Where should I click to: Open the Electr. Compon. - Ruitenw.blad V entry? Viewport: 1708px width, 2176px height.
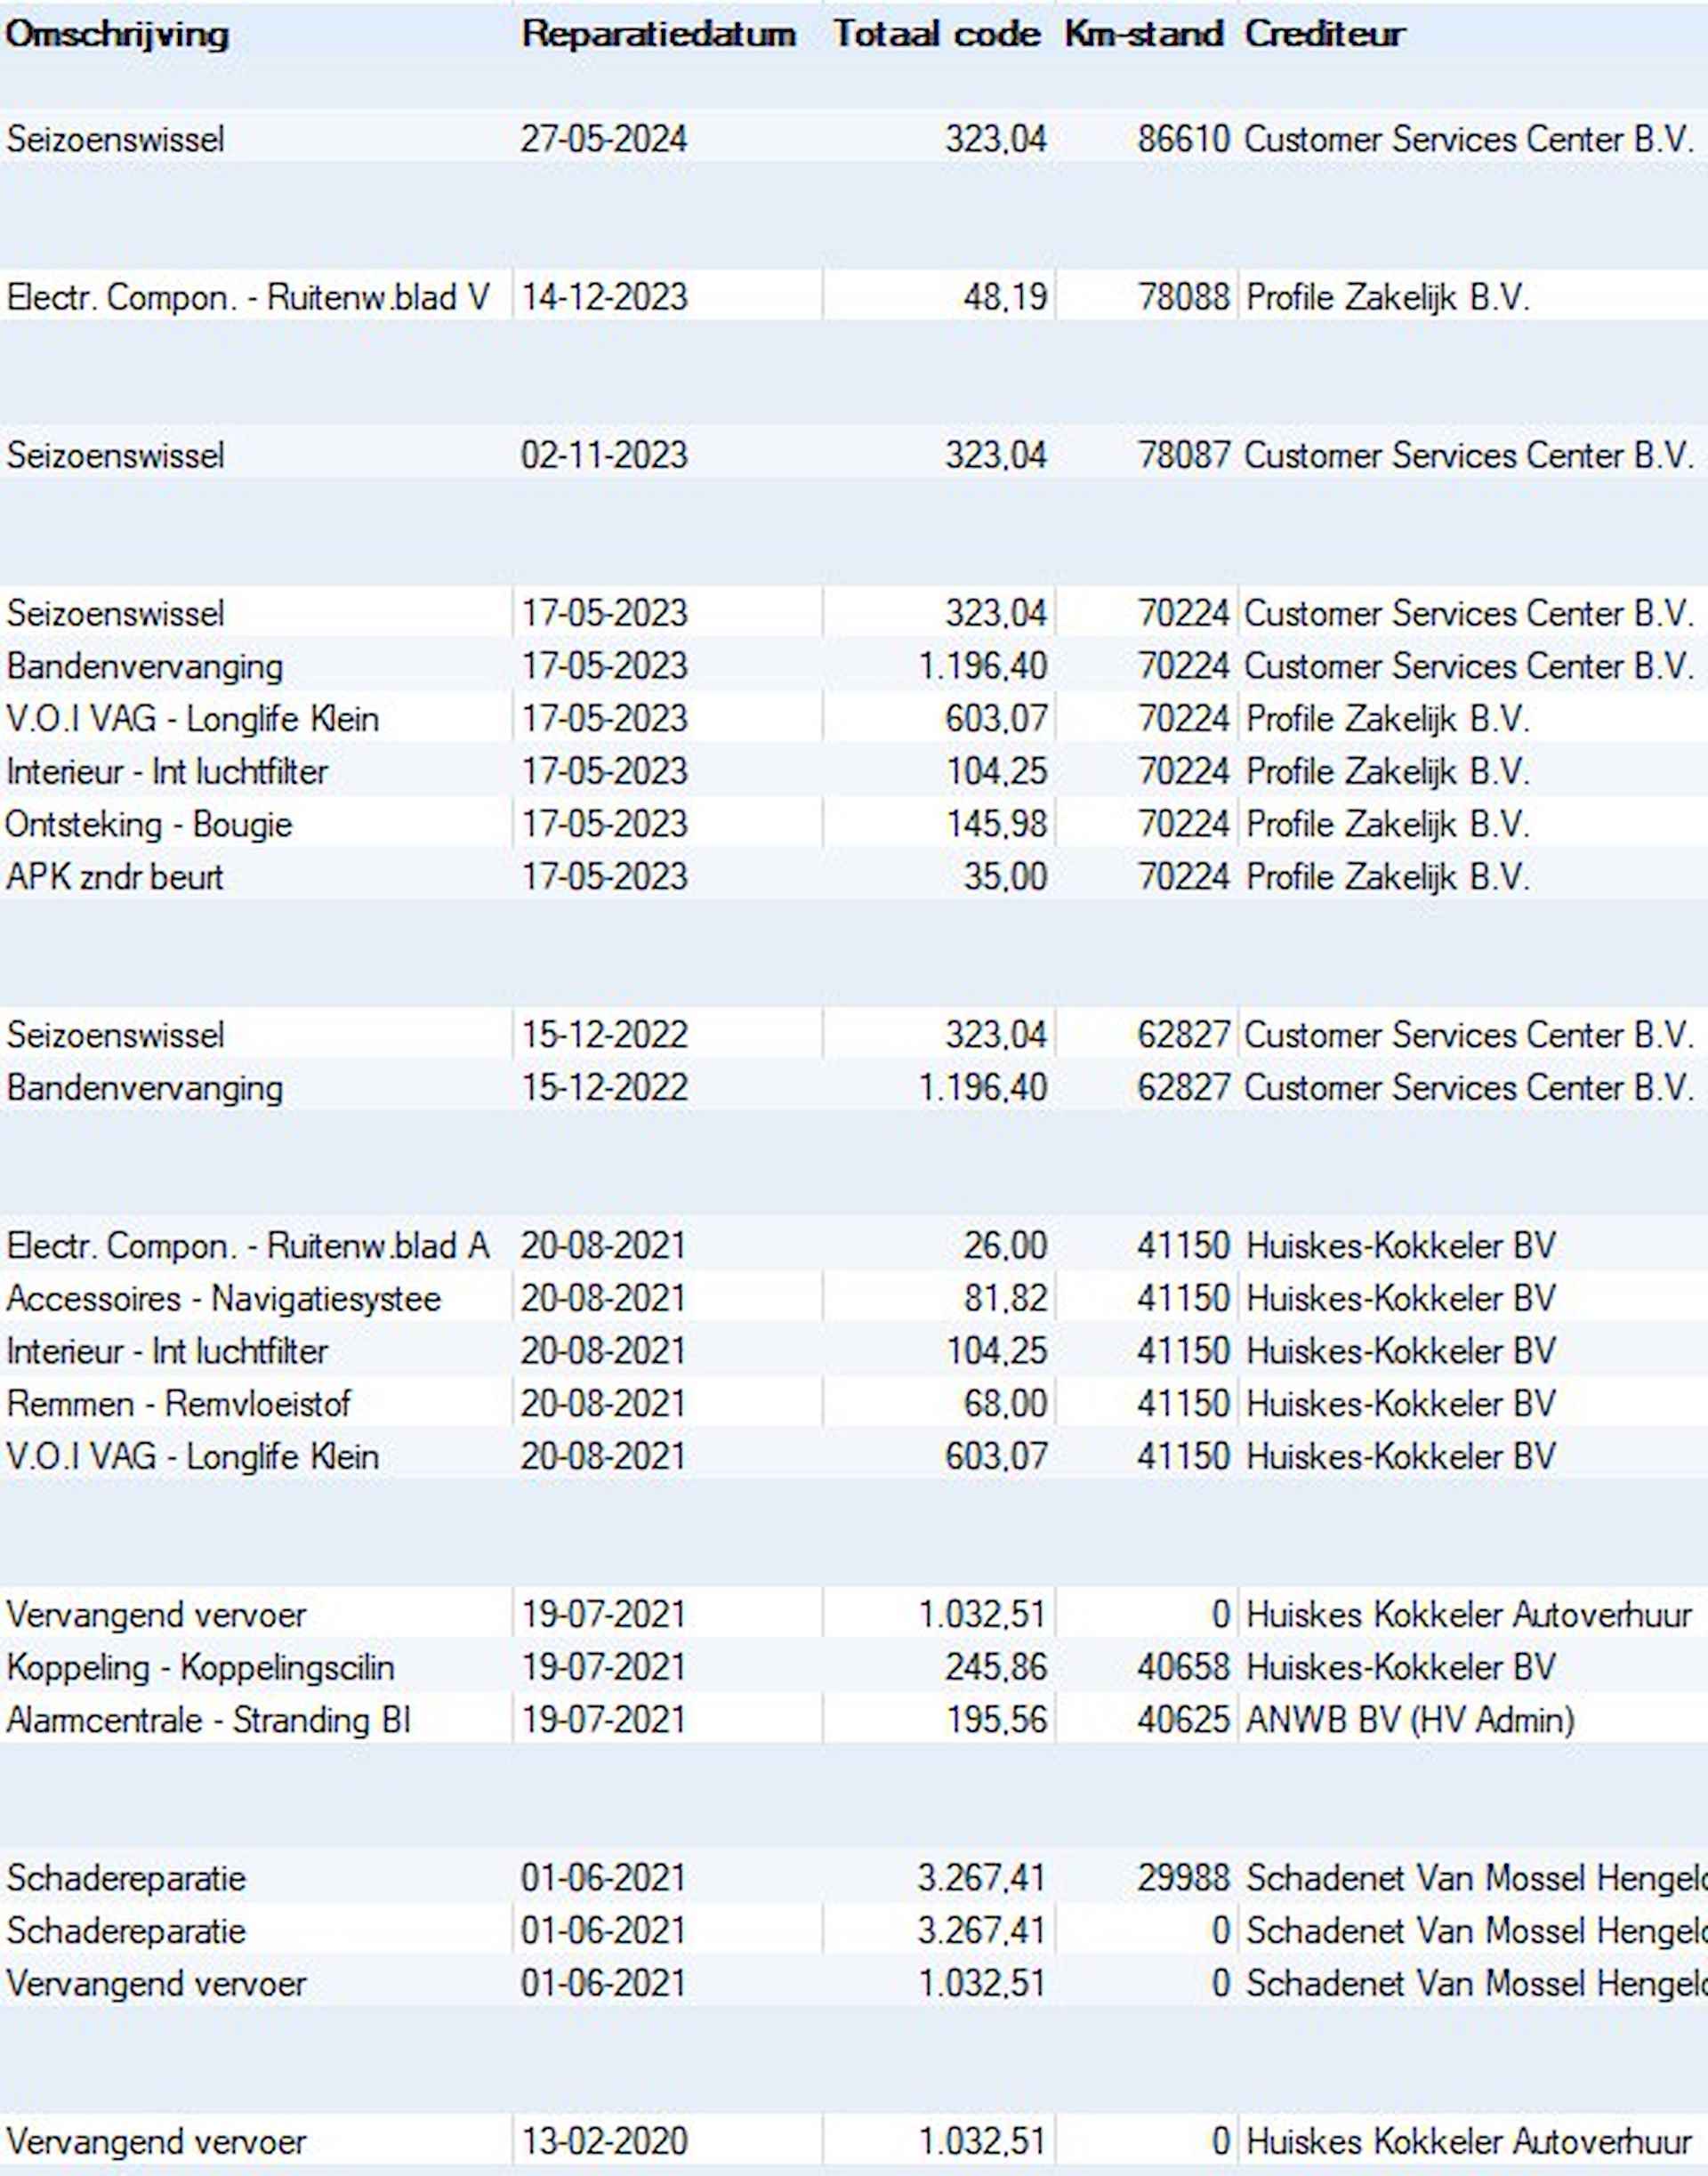click(x=248, y=297)
